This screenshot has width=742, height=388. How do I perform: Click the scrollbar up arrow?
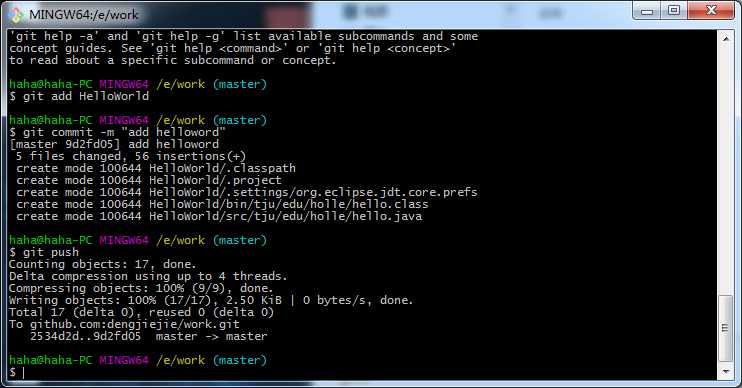(x=725, y=38)
